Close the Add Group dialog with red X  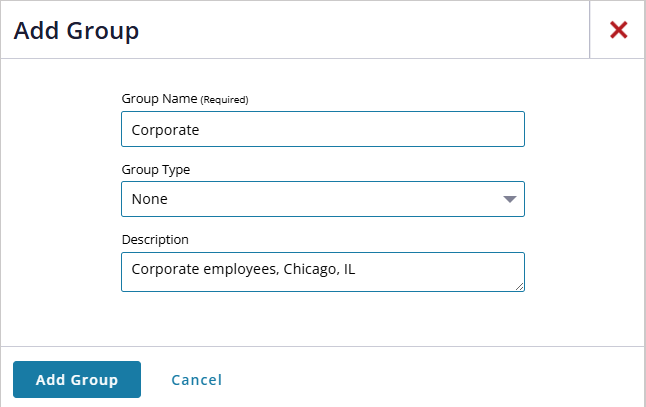click(x=618, y=30)
